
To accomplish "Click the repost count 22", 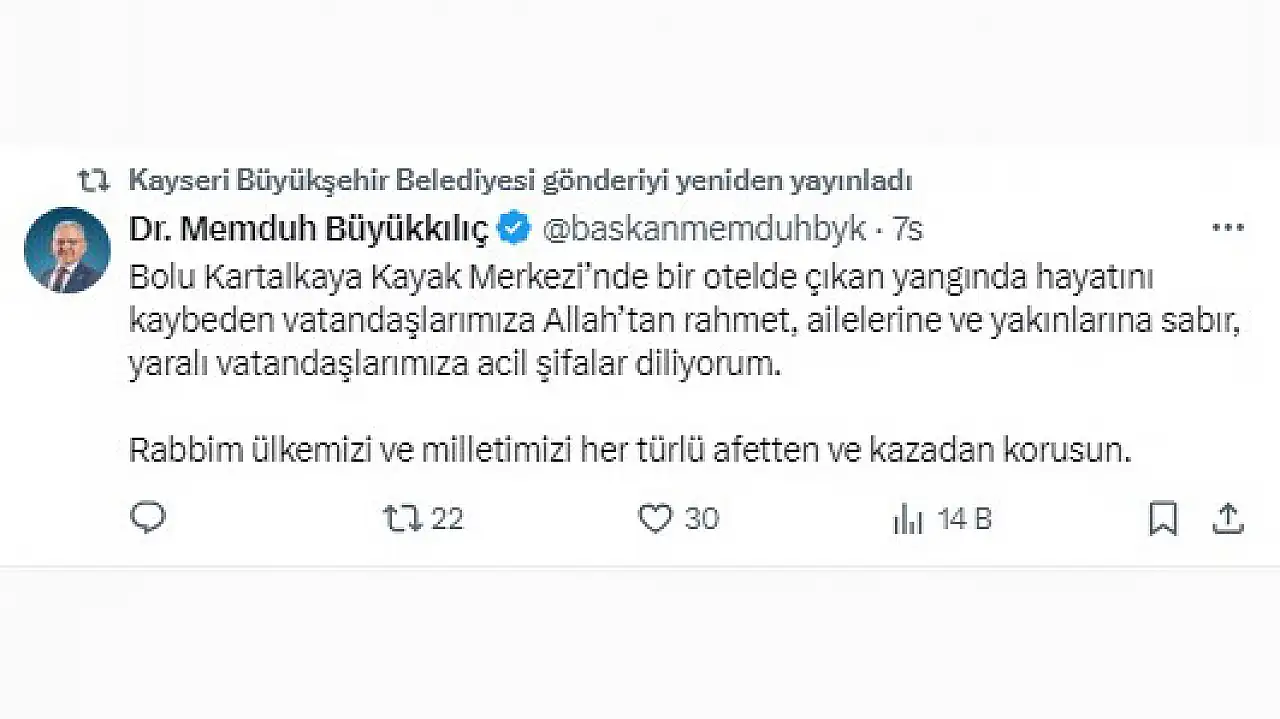I will 447,518.
